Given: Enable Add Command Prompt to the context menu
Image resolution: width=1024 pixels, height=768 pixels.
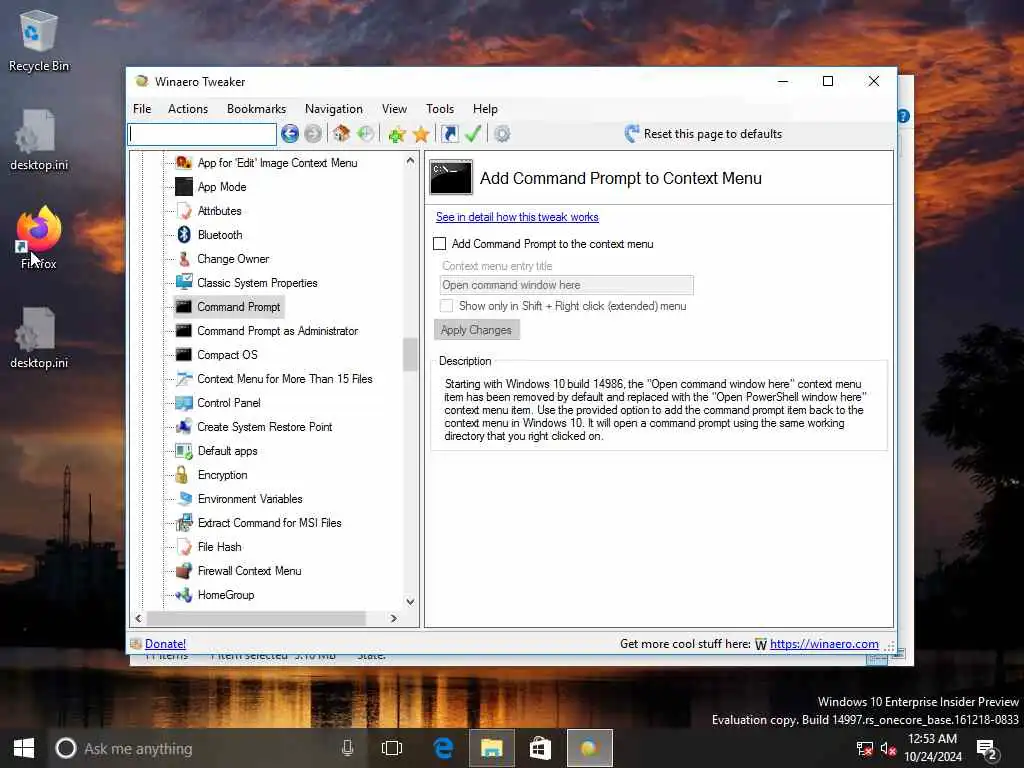Looking at the screenshot, I should pos(440,244).
